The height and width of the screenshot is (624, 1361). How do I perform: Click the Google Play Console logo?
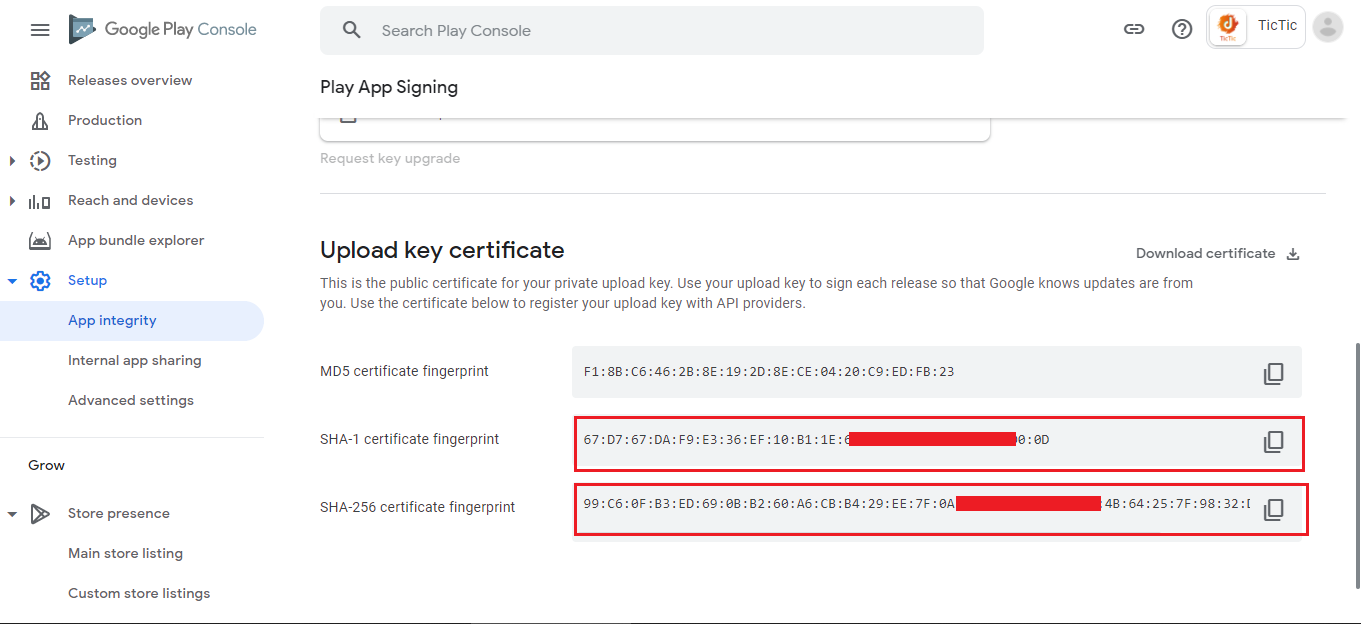[x=163, y=30]
